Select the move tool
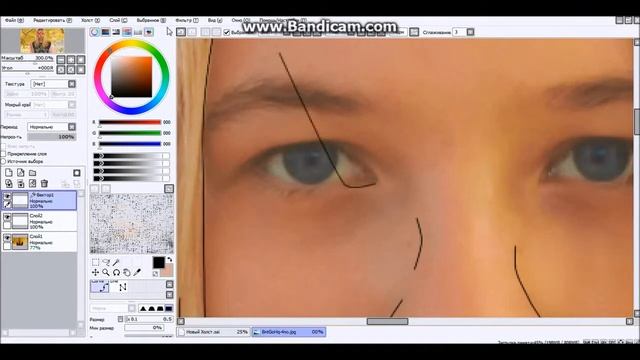Screen dimensions: 640x360 95,272
